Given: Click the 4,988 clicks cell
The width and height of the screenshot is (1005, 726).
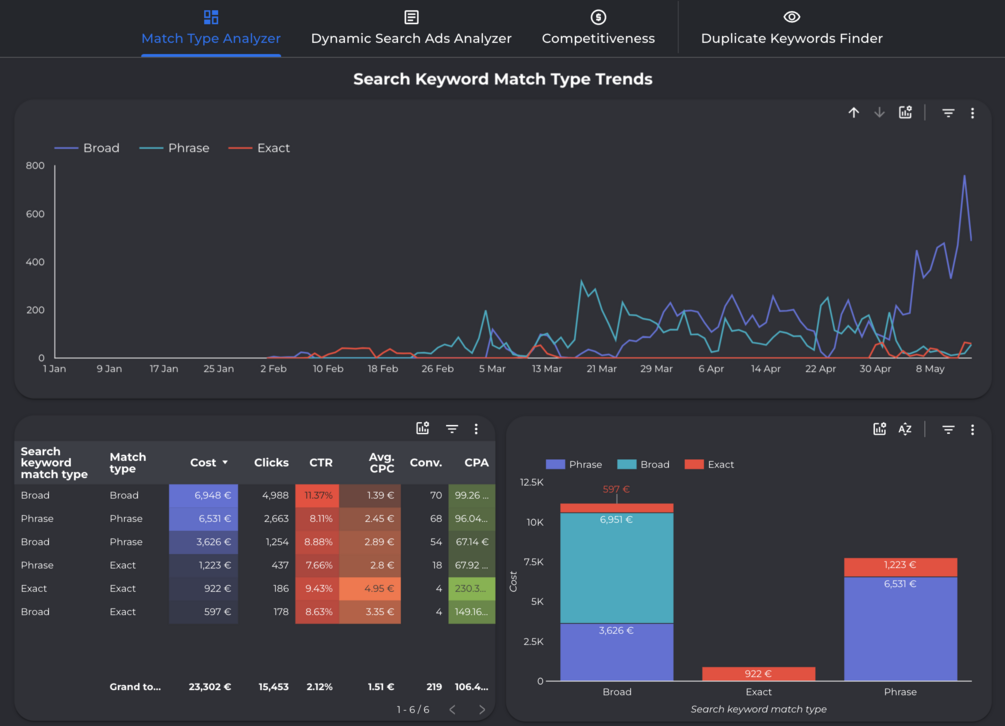Looking at the screenshot, I should 276,495.
